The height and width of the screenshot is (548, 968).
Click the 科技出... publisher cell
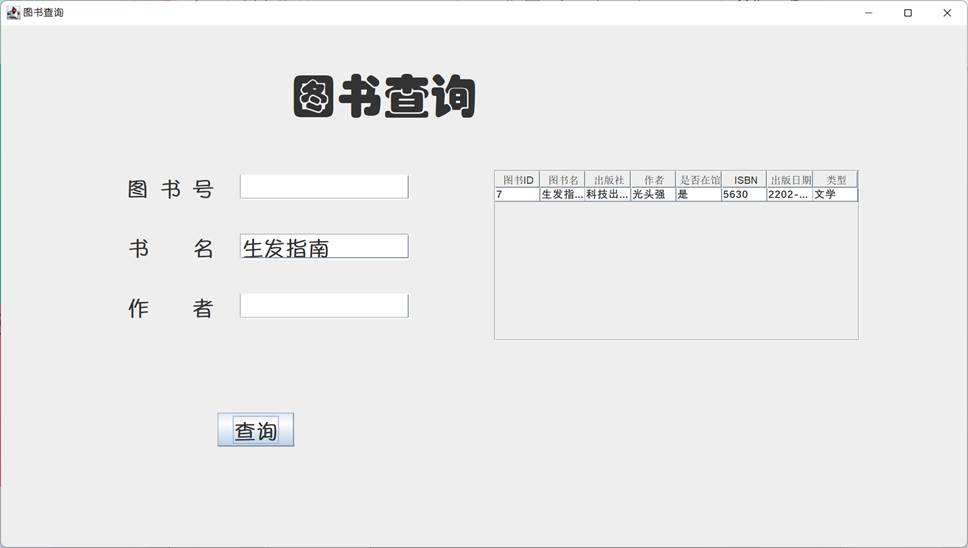tap(608, 194)
